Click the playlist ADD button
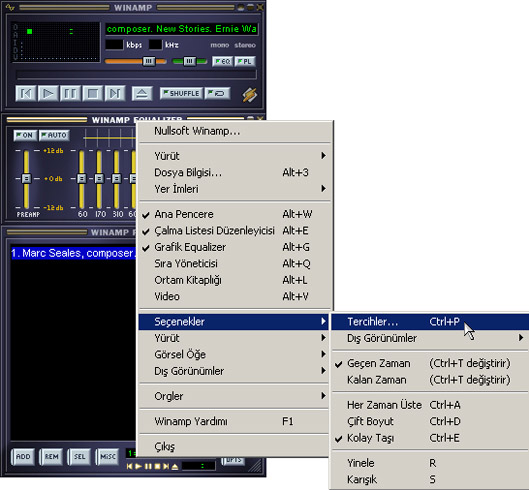Image resolution: width=529 pixels, height=490 pixels. tap(23, 457)
